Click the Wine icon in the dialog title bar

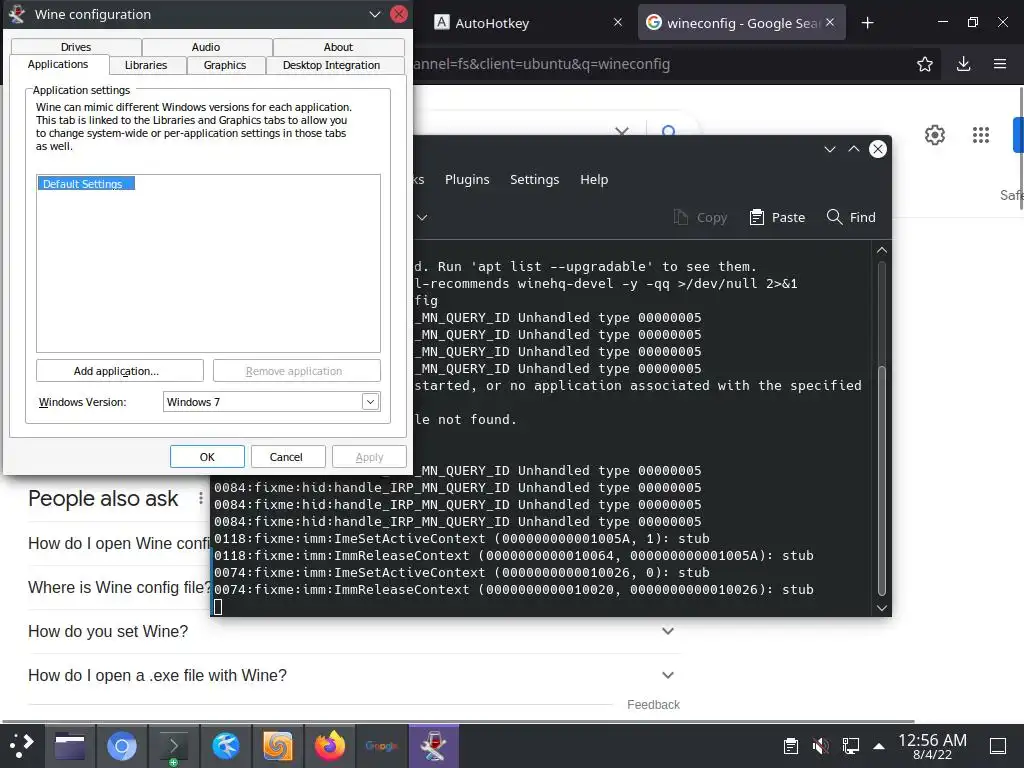tap(17, 14)
